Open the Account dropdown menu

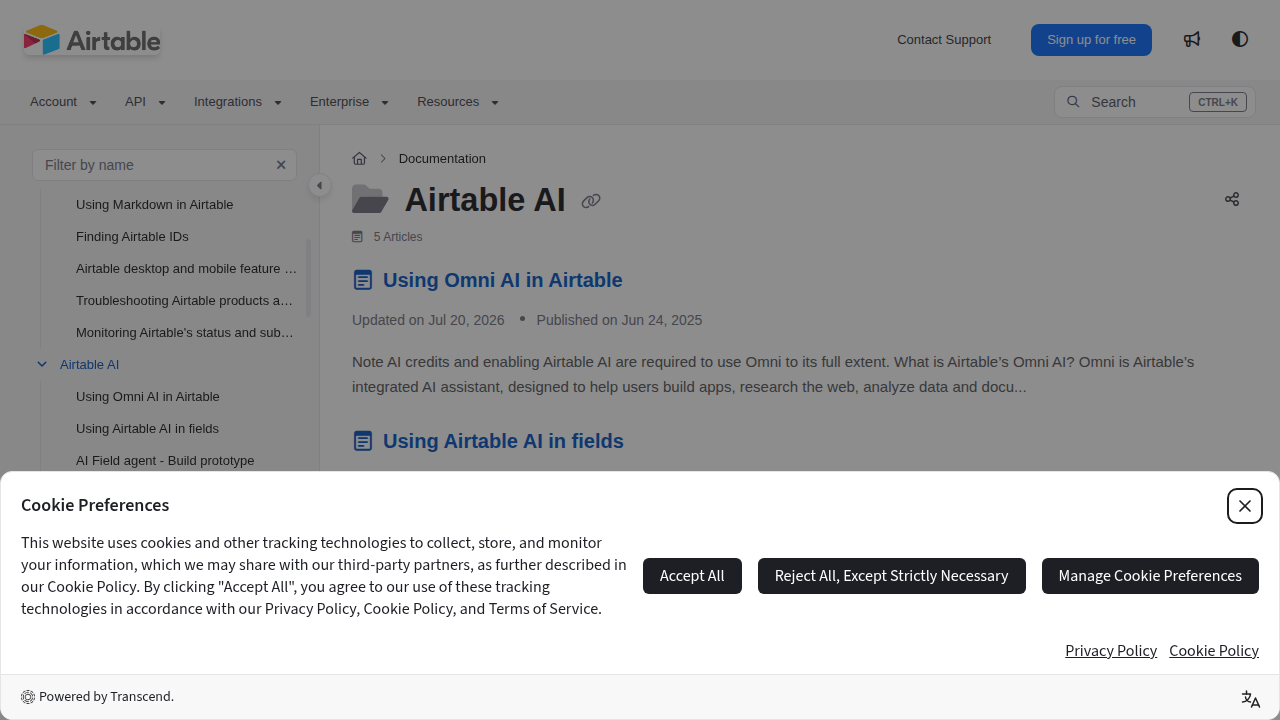pos(63,102)
